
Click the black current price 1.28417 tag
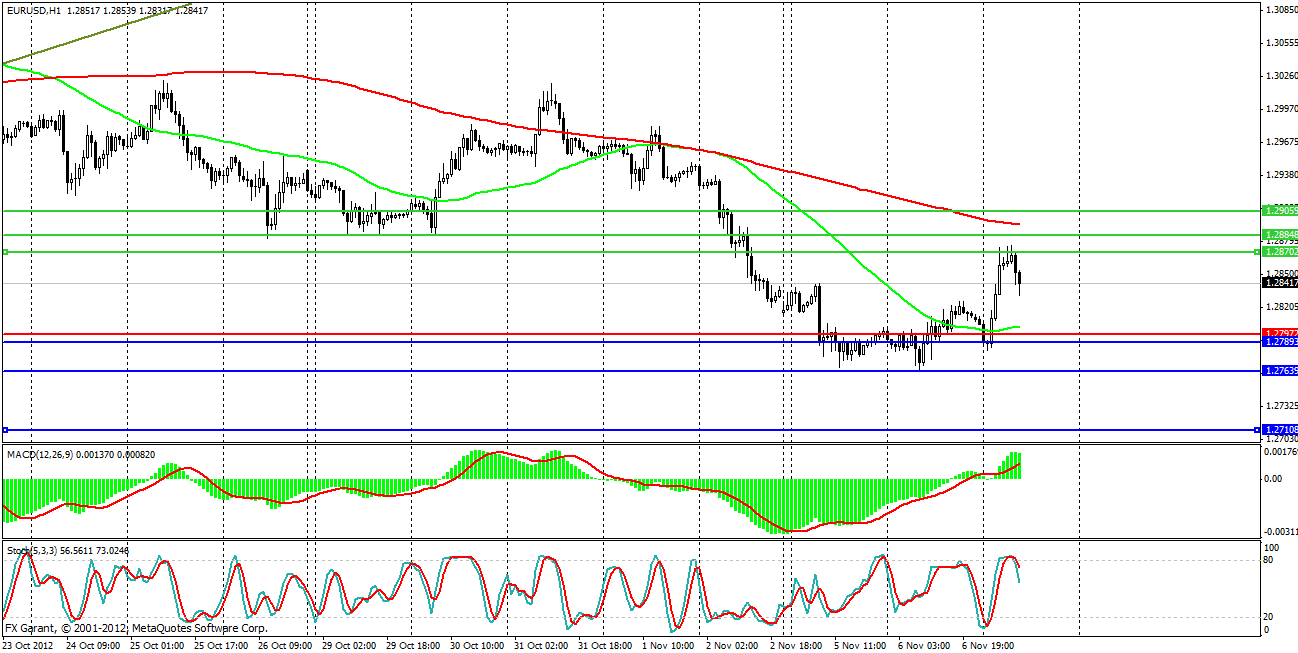(1280, 284)
